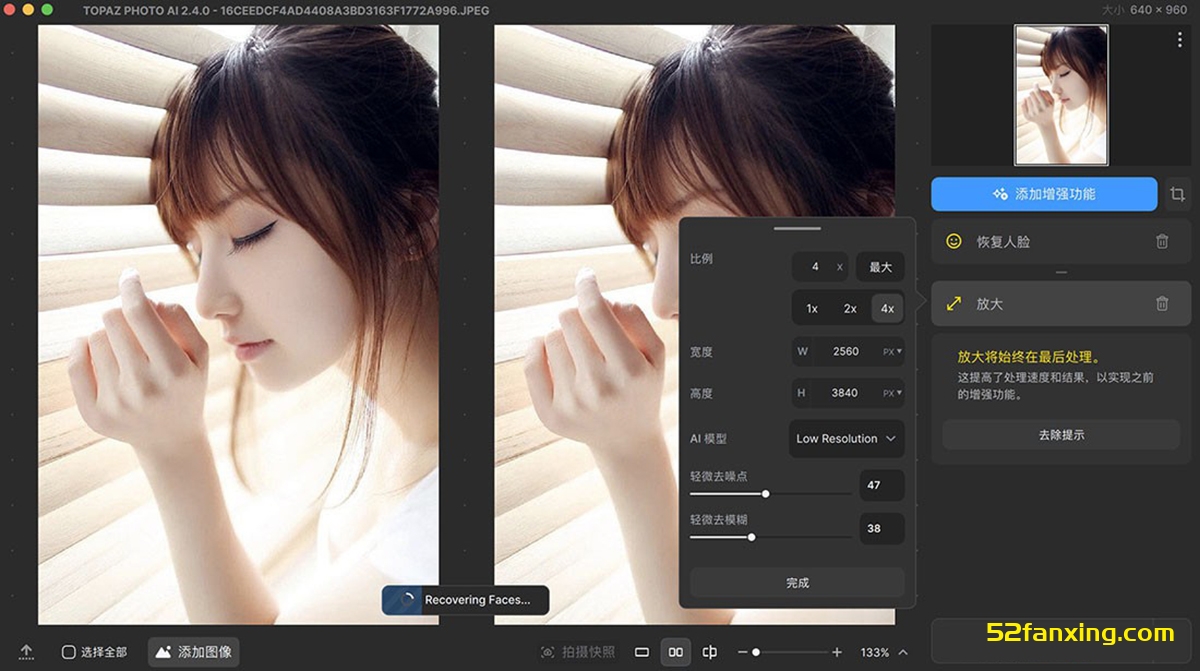This screenshot has height=671, width=1200.
Task: Switch to side-by-side view icon
Action: 676,652
